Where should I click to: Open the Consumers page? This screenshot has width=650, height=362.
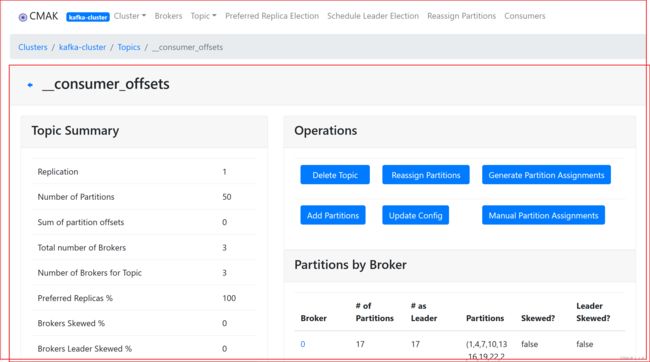click(525, 16)
